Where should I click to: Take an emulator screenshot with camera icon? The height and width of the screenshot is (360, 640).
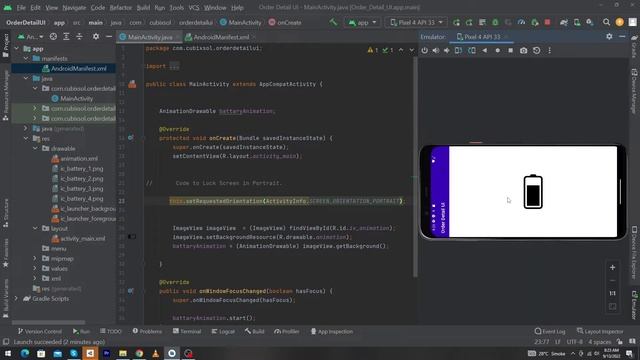tap(523, 51)
